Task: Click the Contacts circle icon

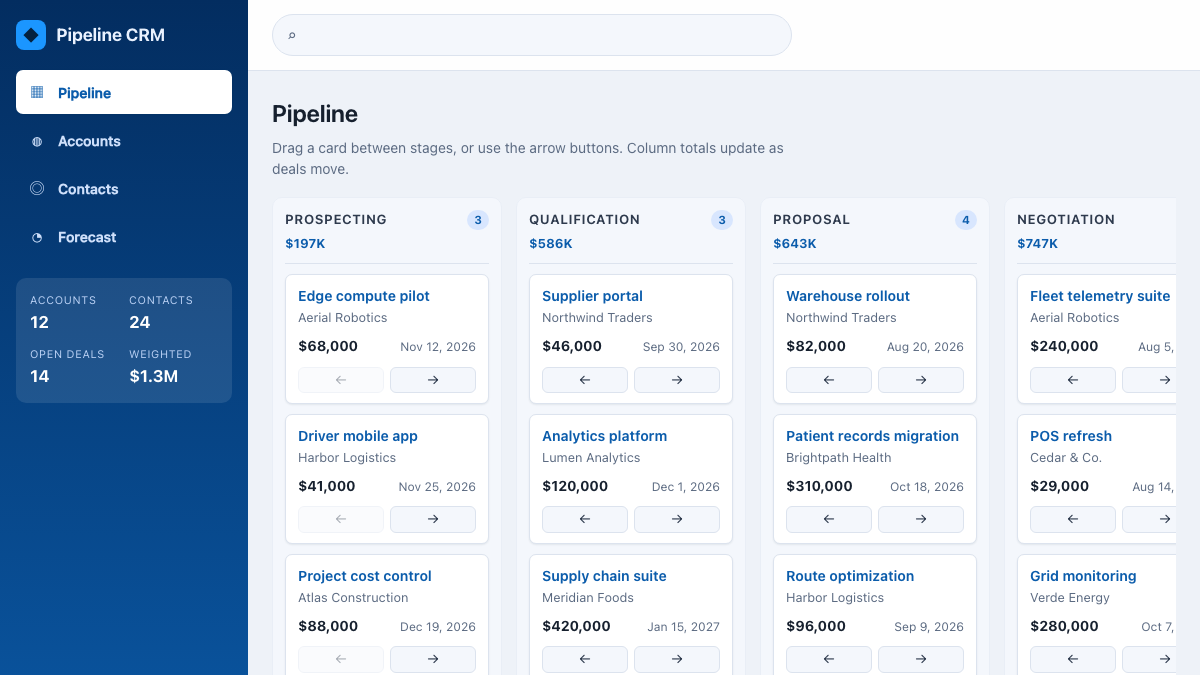Action: click(x=37, y=188)
